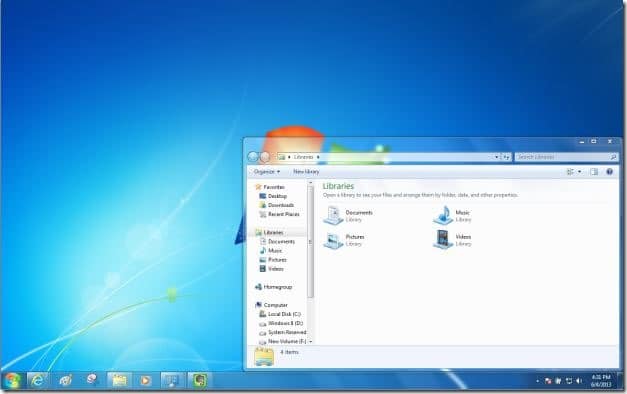Open the view options dropdown arrow

coord(579,172)
